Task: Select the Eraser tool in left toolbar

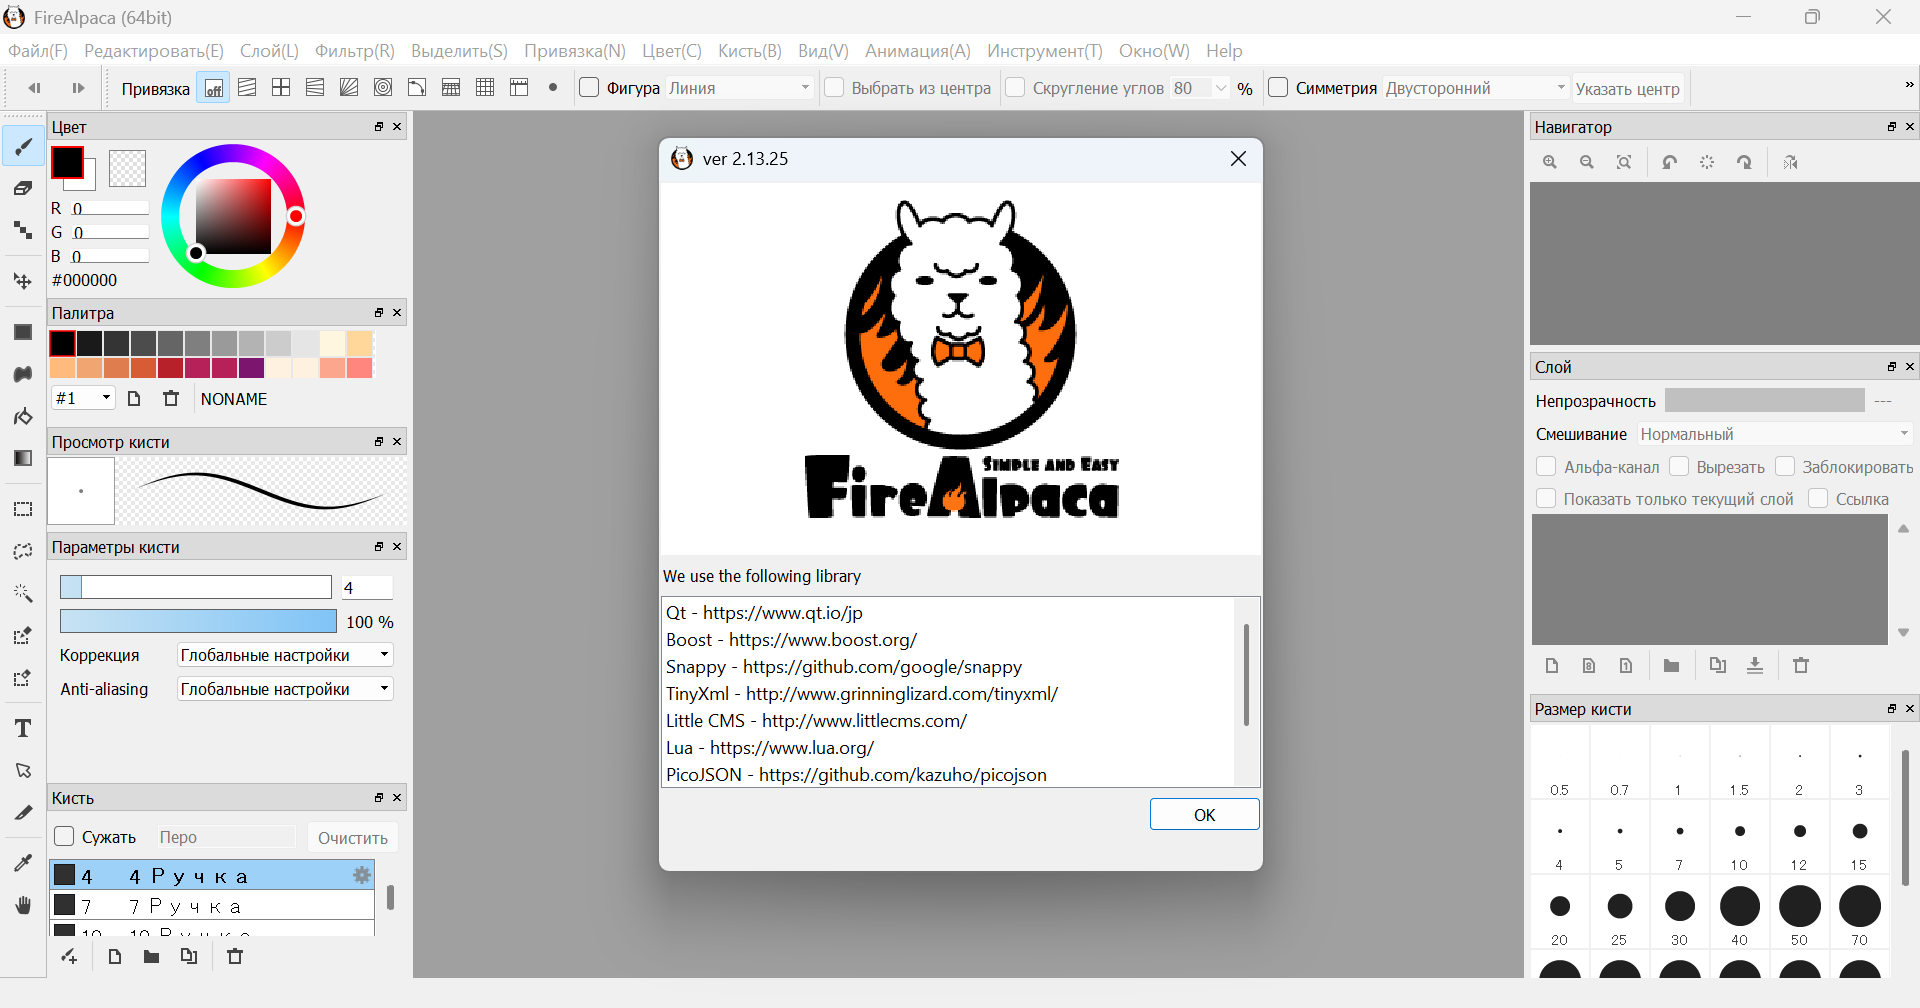Action: click(23, 188)
